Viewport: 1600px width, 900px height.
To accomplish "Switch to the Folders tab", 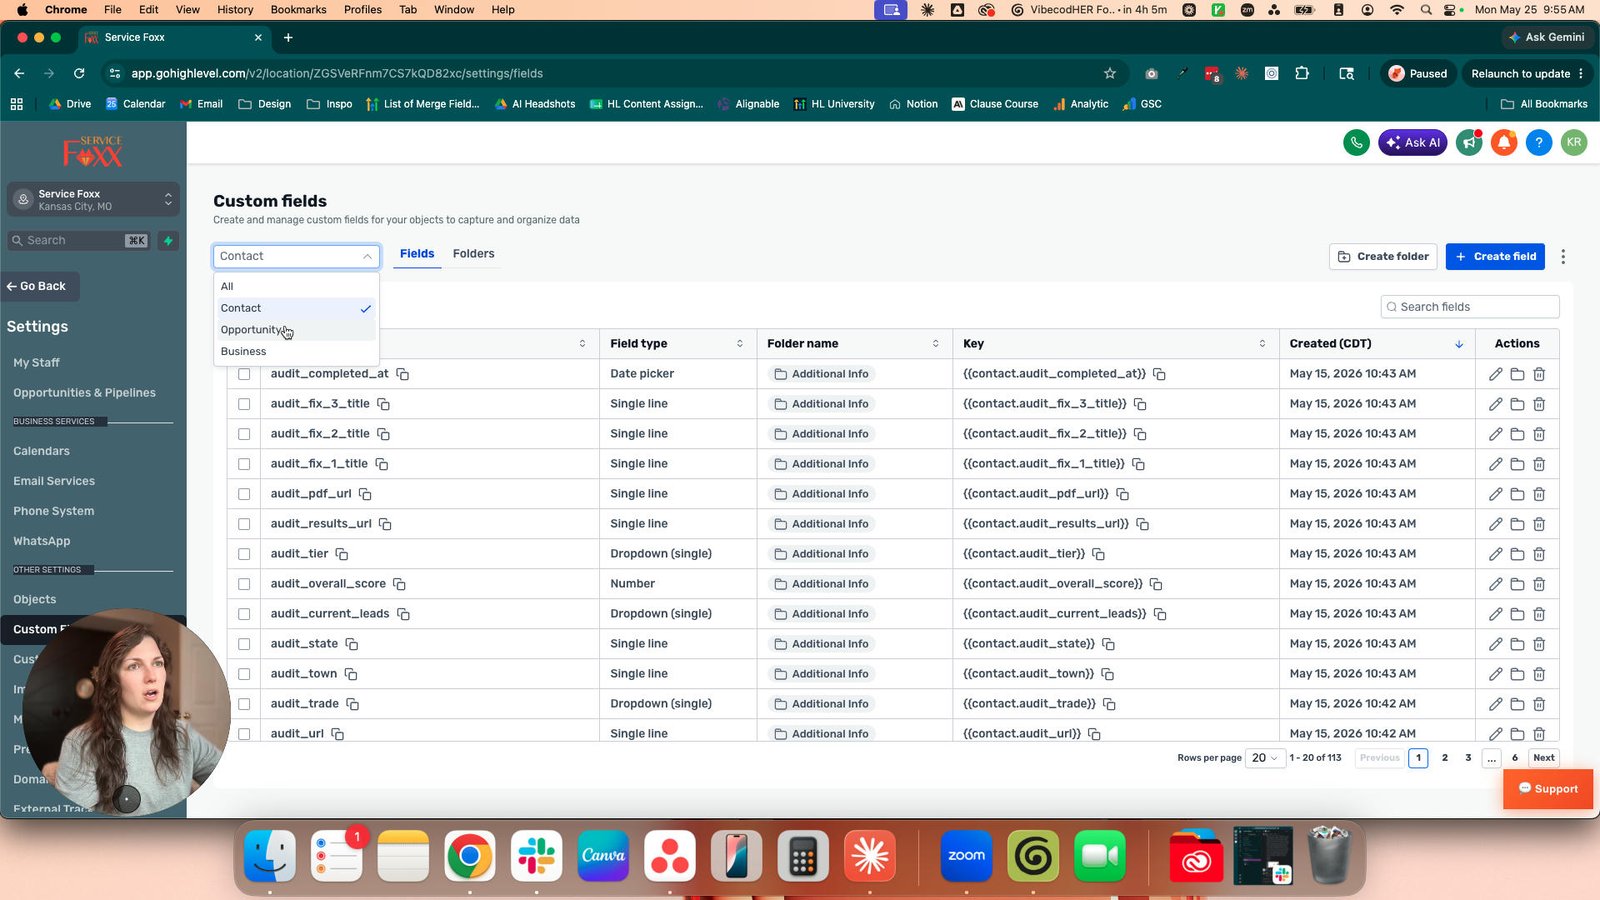I will pyautogui.click(x=473, y=254).
